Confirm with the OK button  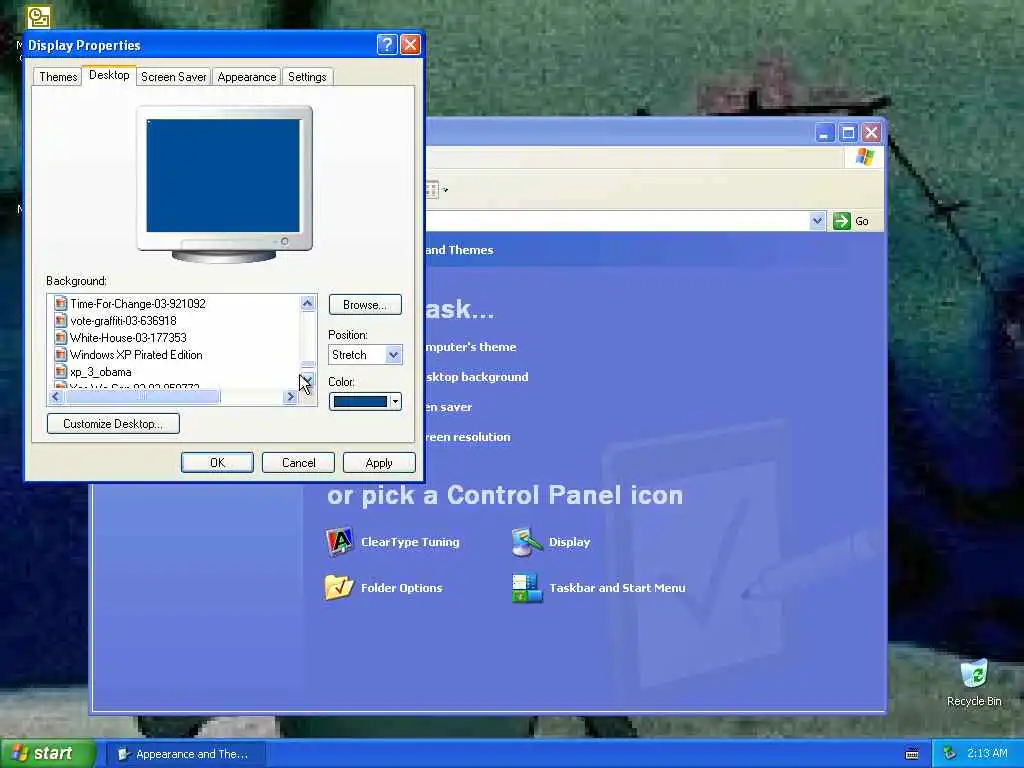tap(217, 462)
